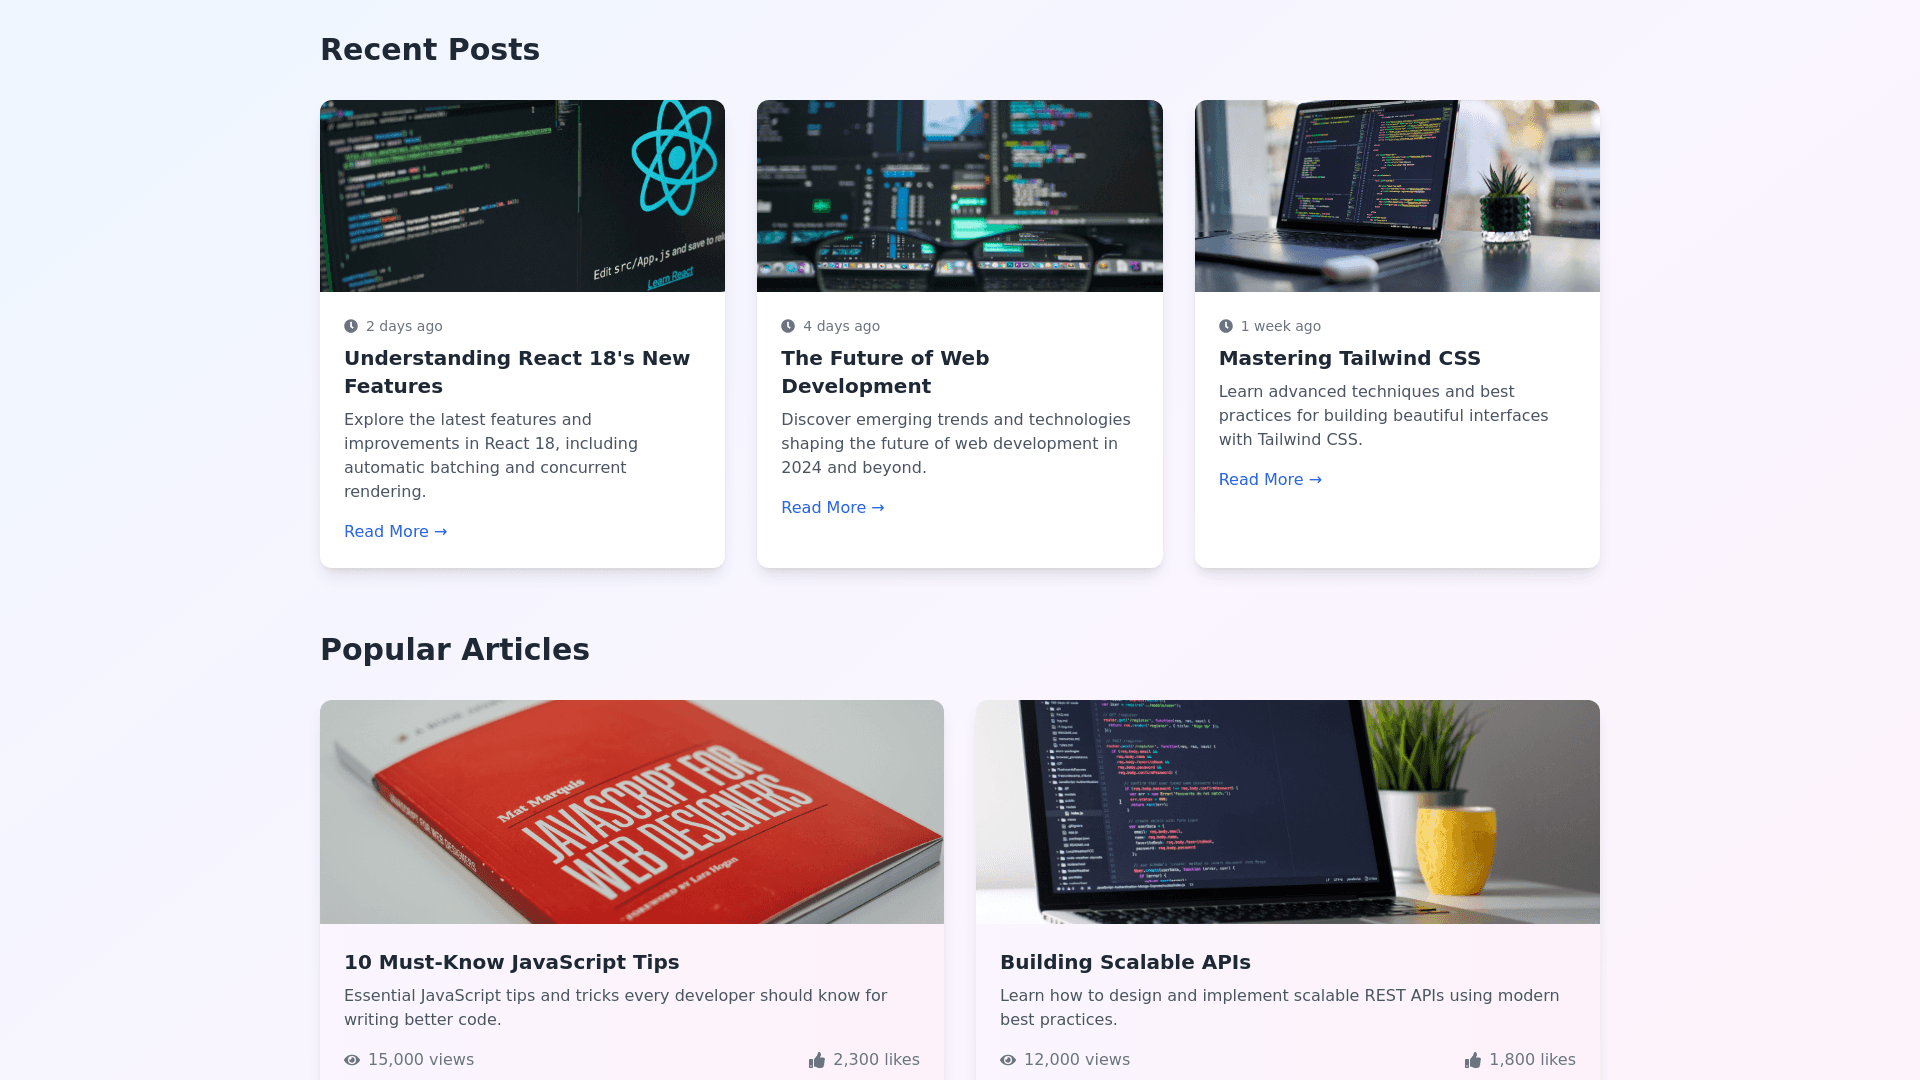Open Read More for Mastering Tailwind CSS
Viewport: 1920px width, 1080px height.
click(x=1270, y=480)
